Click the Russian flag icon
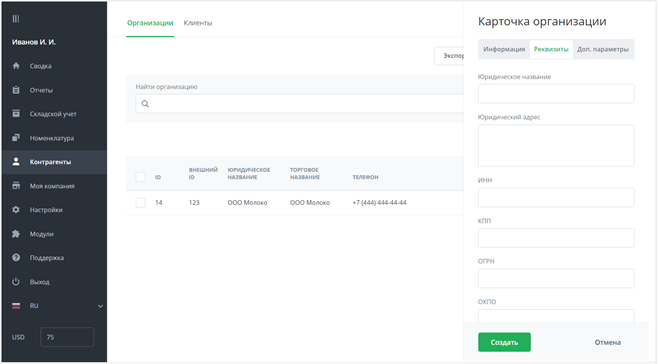 coord(16,306)
